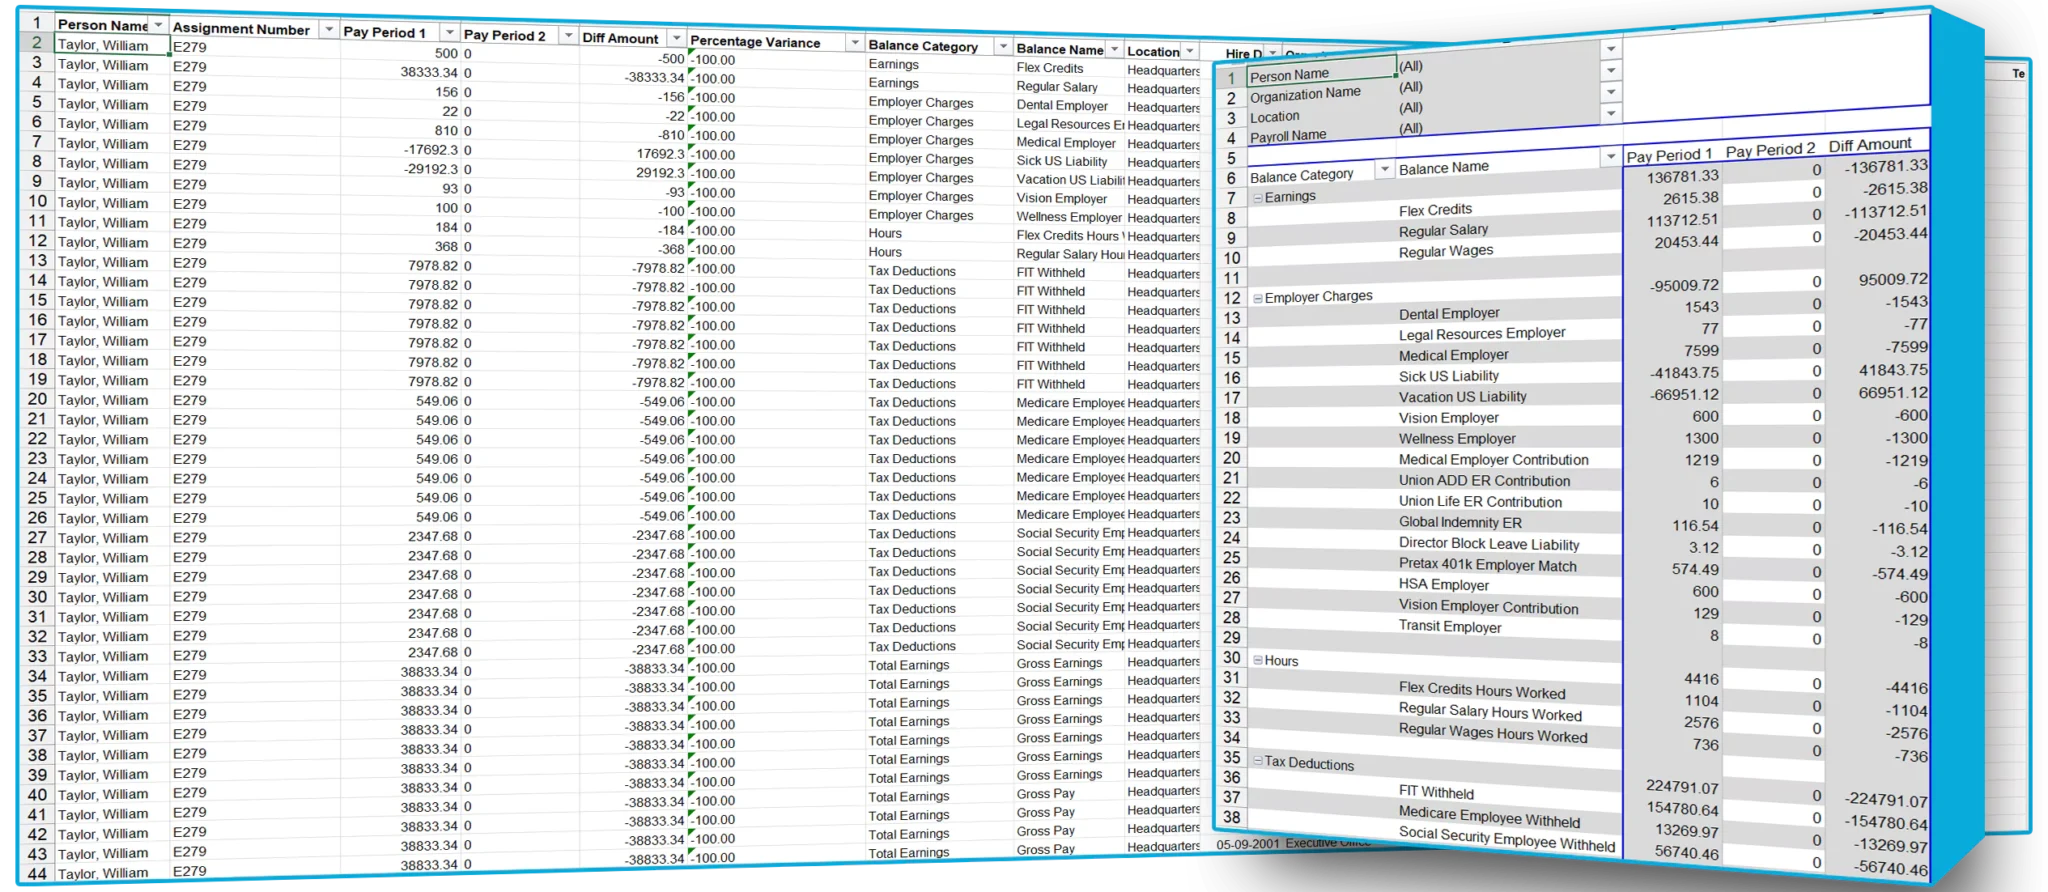Open the Diff Amount column filter arrow in data sheet

click(x=676, y=39)
